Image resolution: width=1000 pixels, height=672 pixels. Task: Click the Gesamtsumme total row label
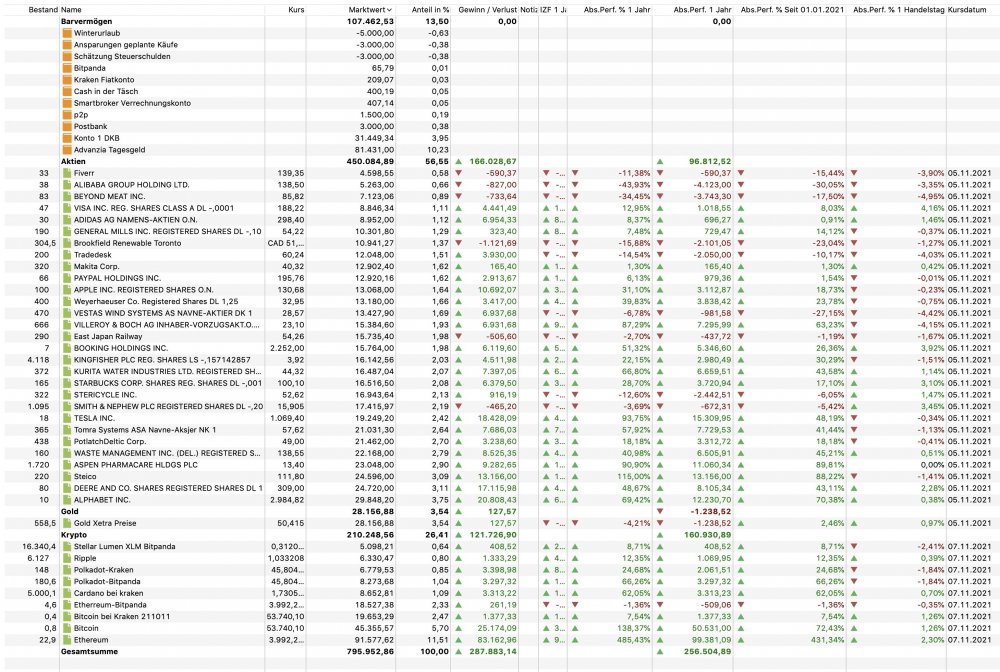89,652
